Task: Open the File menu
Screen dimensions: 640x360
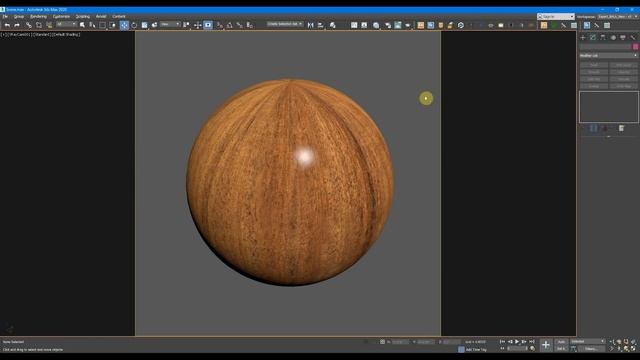Action: click(5, 17)
